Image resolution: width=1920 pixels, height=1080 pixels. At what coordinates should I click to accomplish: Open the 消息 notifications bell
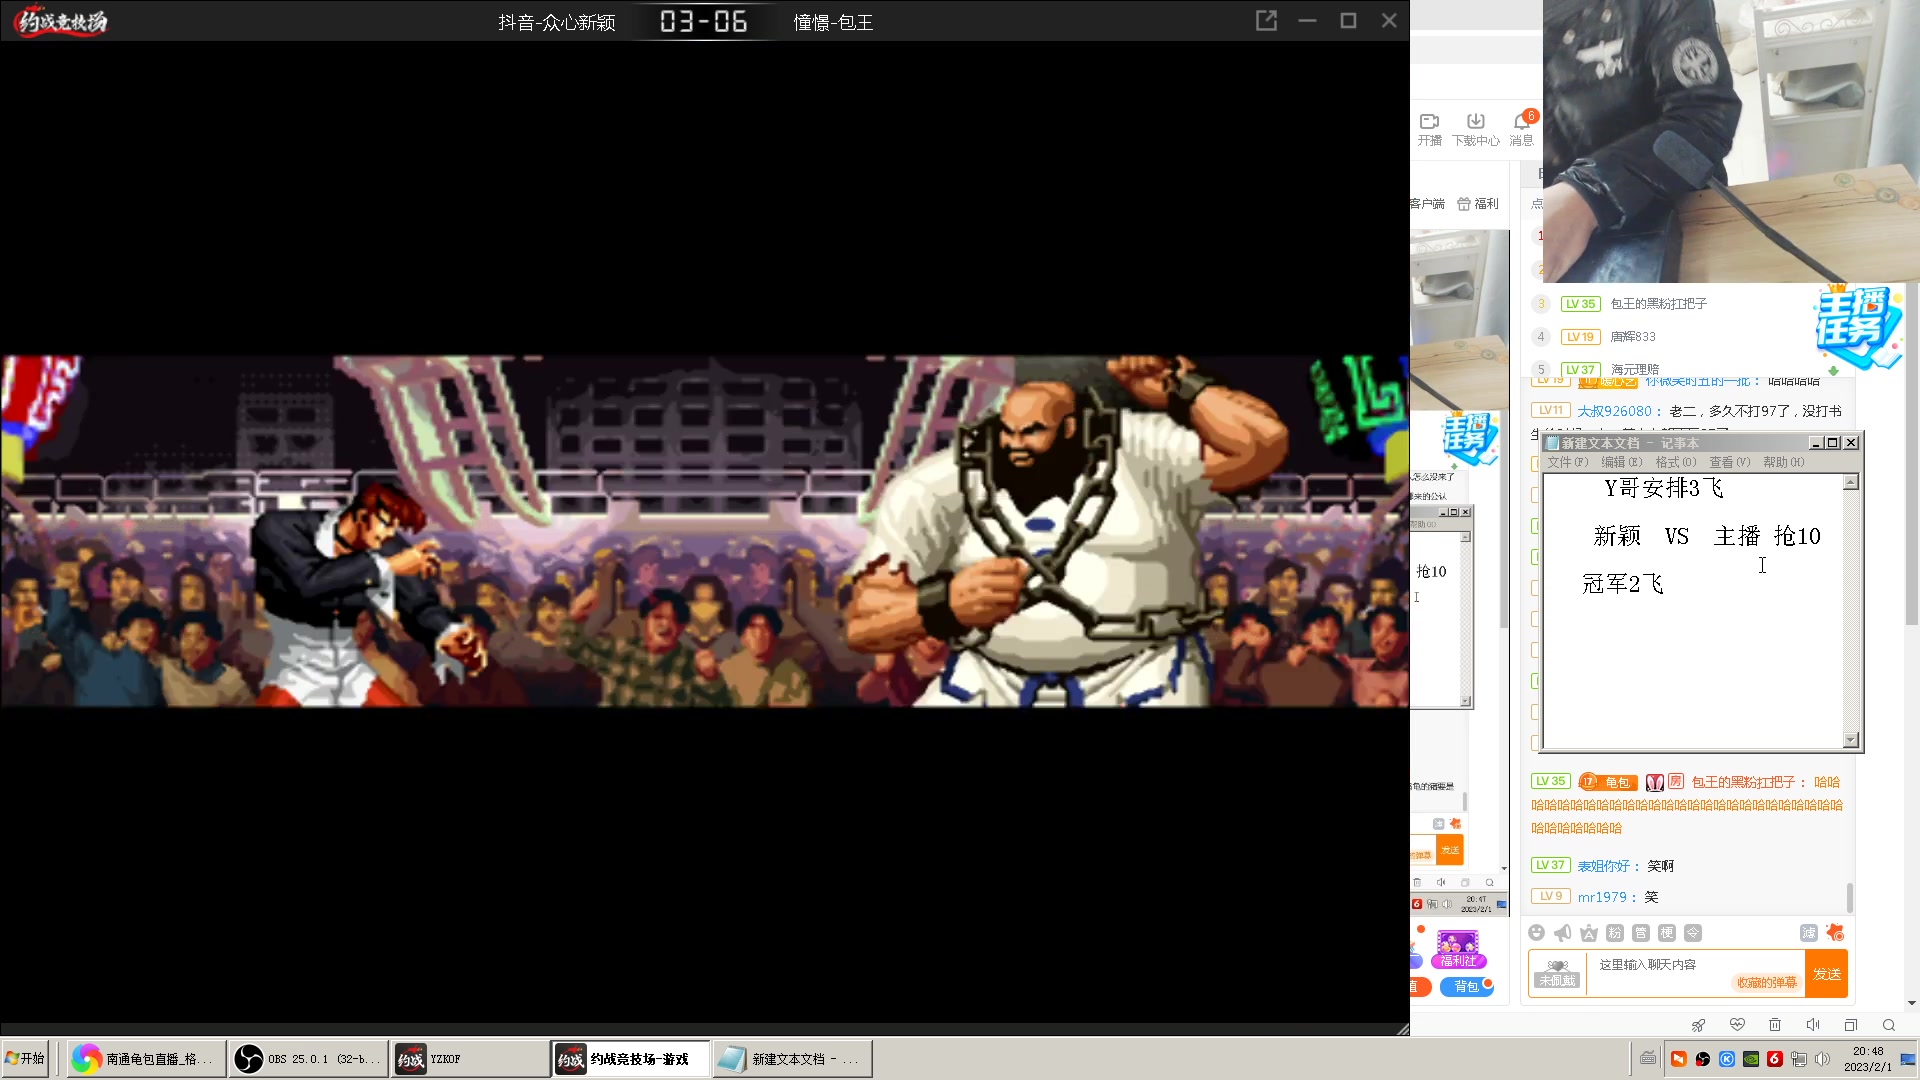(1522, 129)
